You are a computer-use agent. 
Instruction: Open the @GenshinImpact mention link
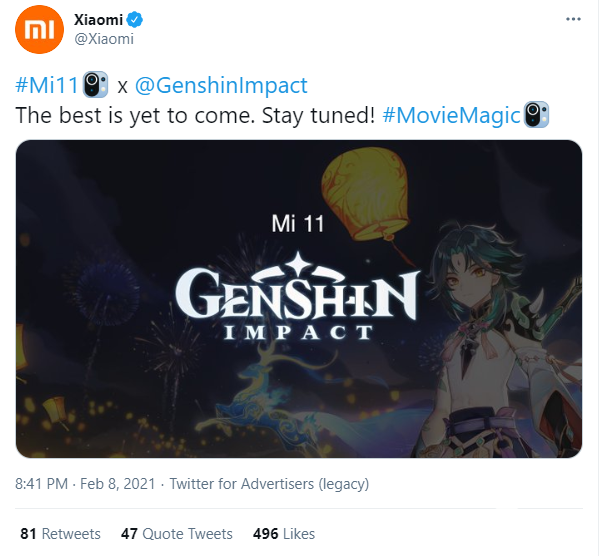pyautogui.click(x=221, y=85)
